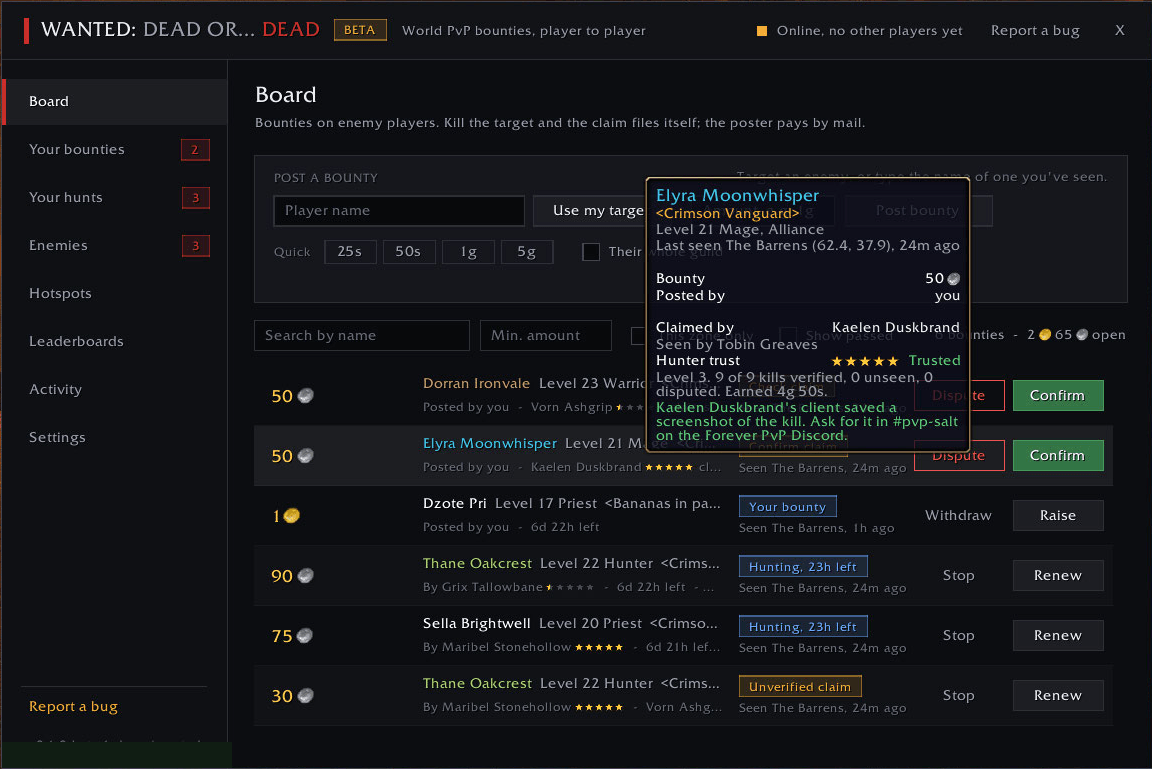The height and width of the screenshot is (769, 1152).
Task: Stop hunting the 90 silver Thane Oakcrest bounty
Action: tap(958, 576)
